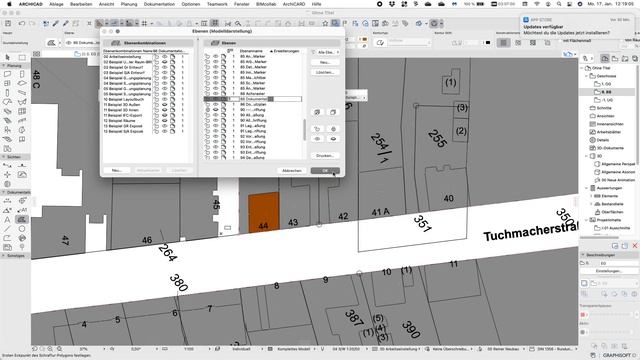Toggle lock for 03 Beispiel SIA Entwurf
The image size is (640, 360).
[x=156, y=73]
